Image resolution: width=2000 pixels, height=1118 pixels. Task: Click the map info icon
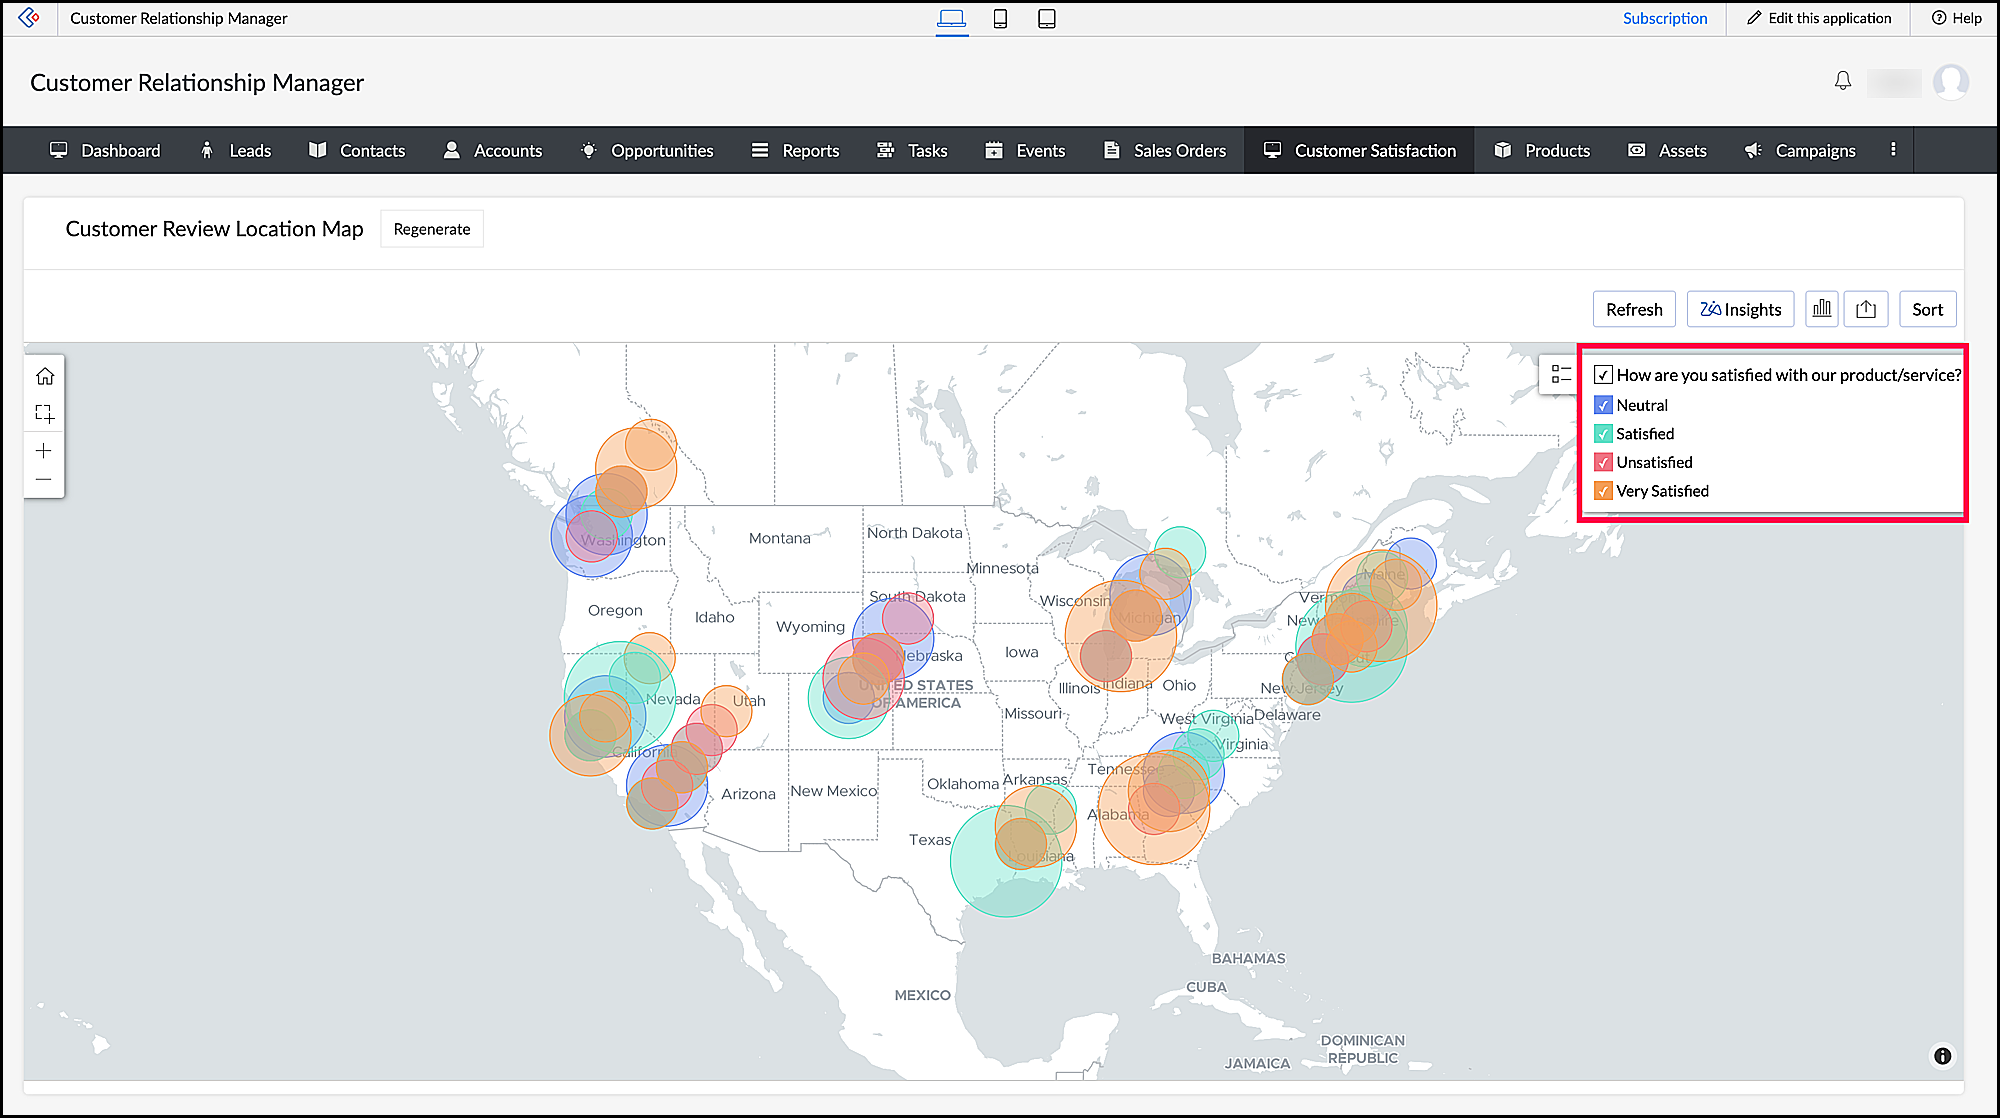[1942, 1056]
